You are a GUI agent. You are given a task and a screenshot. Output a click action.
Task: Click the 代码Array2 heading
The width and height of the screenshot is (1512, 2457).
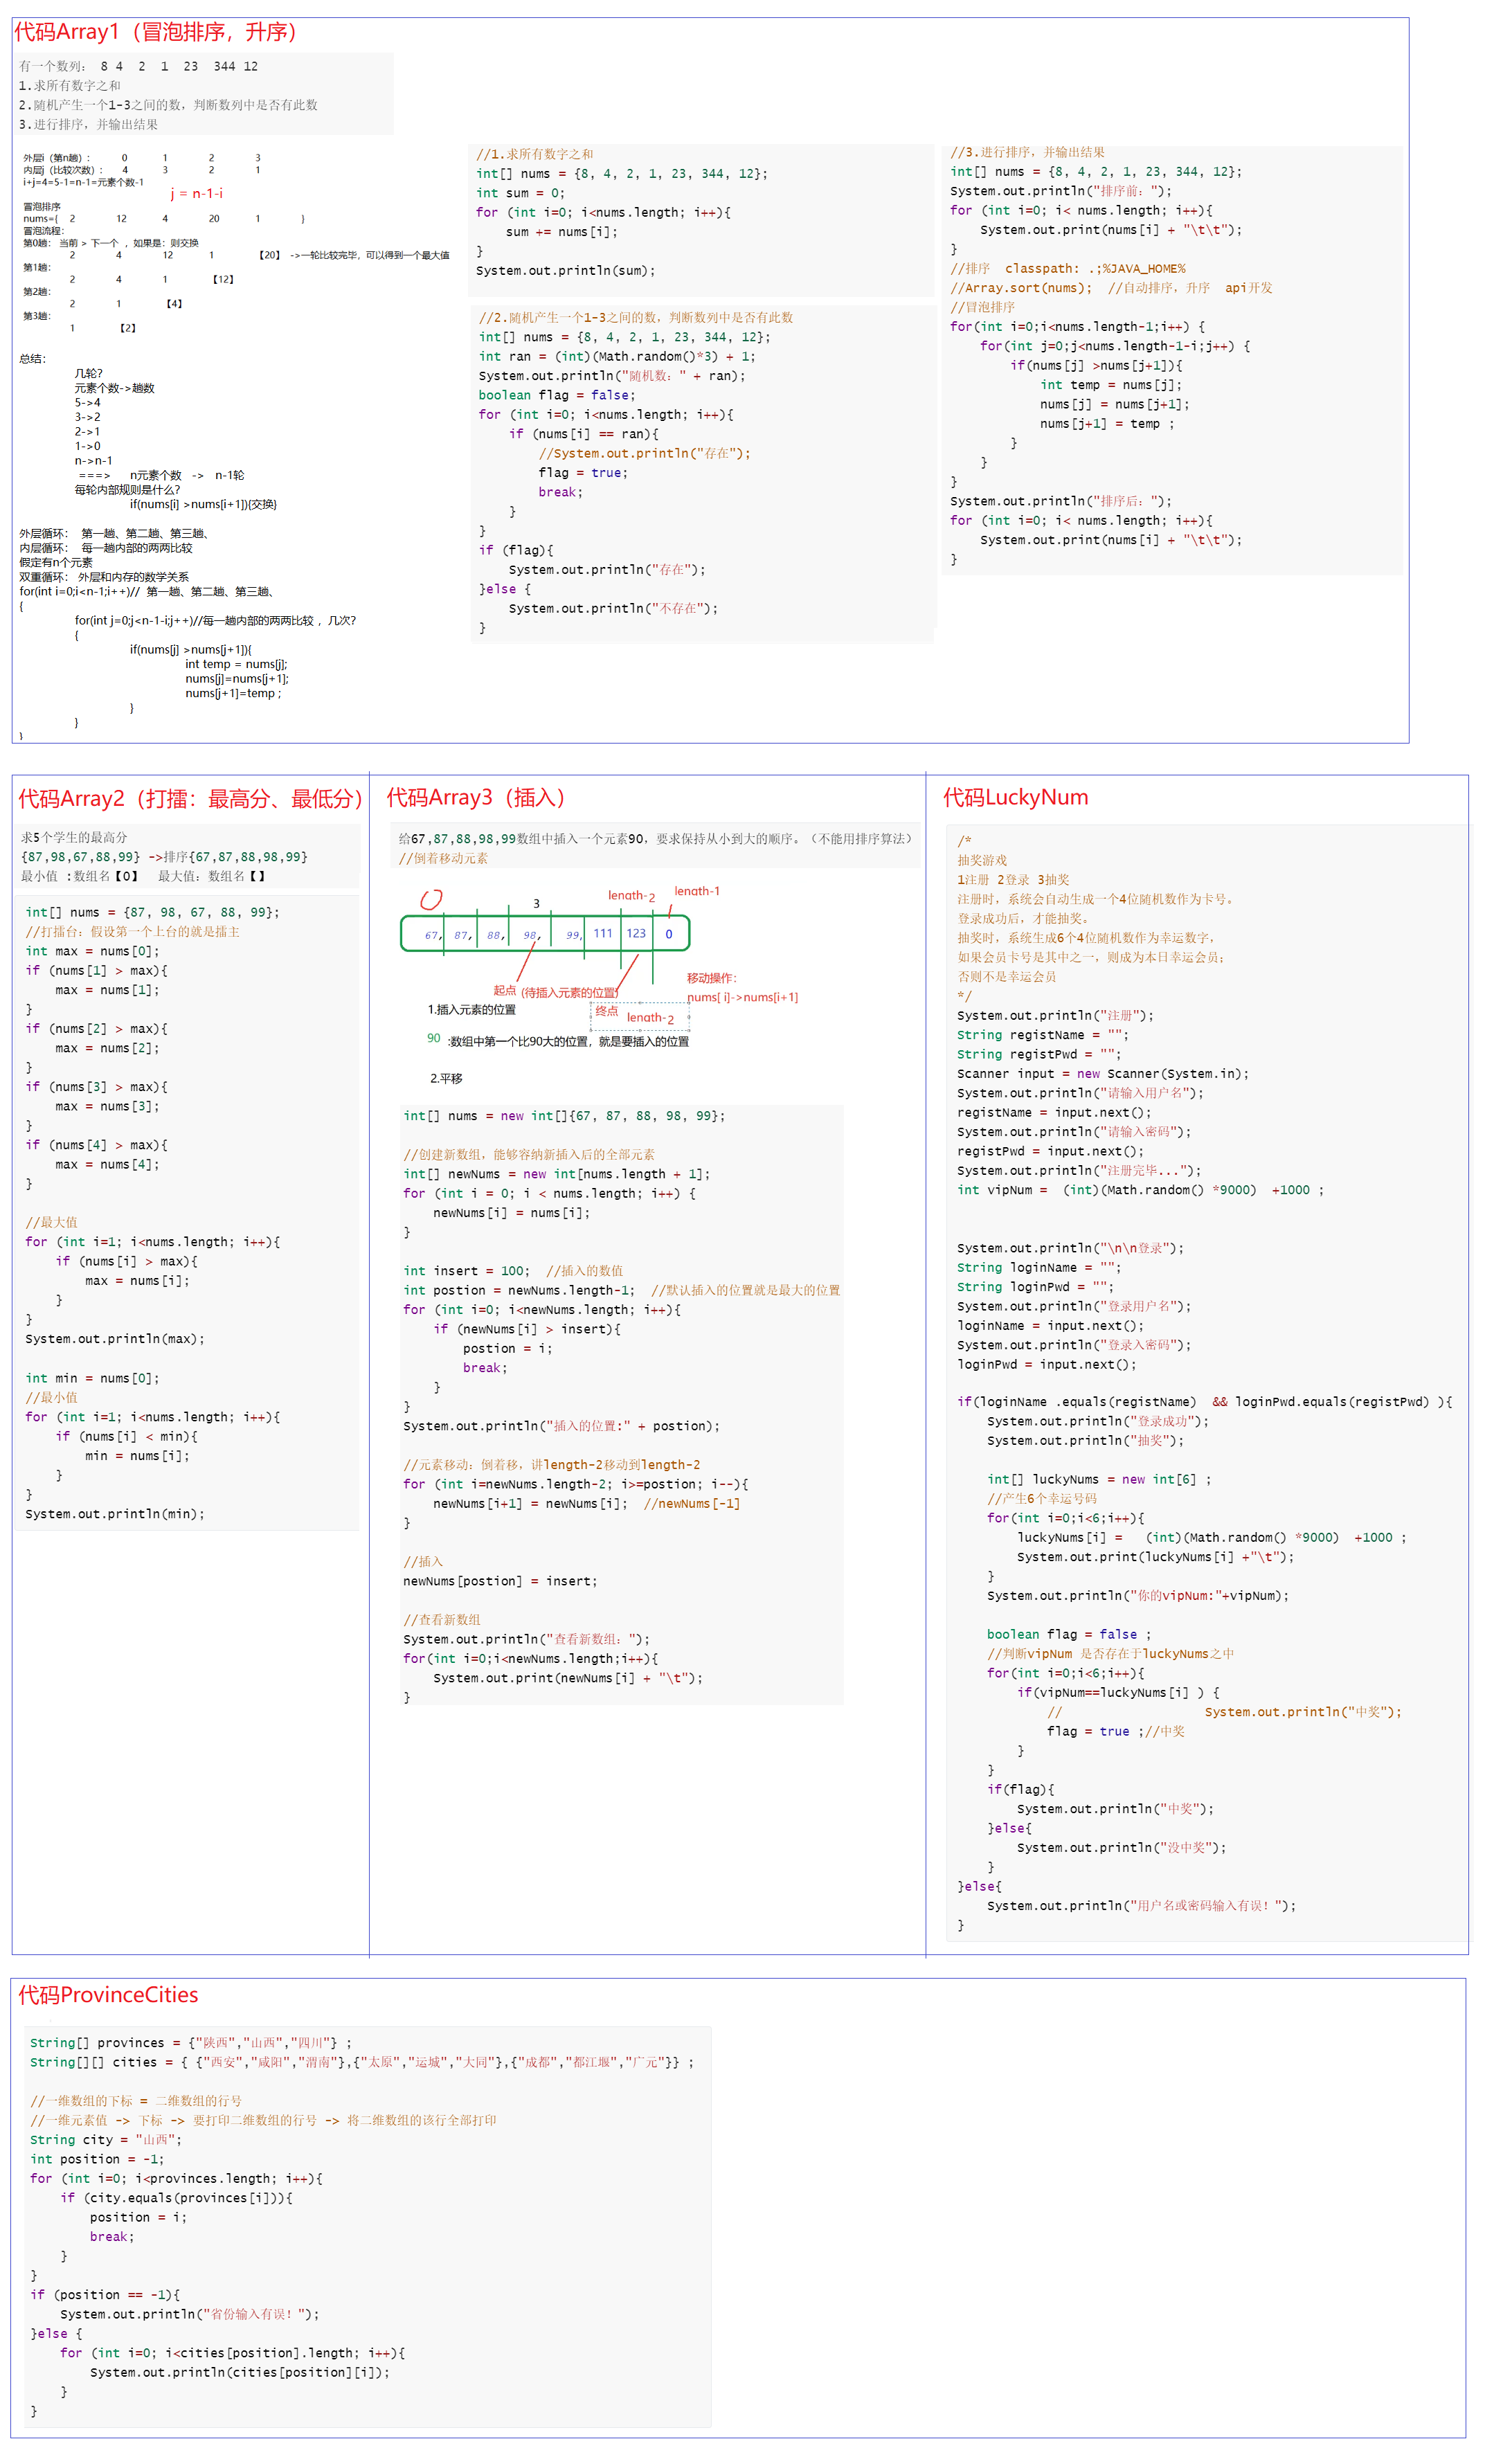coord(190,799)
